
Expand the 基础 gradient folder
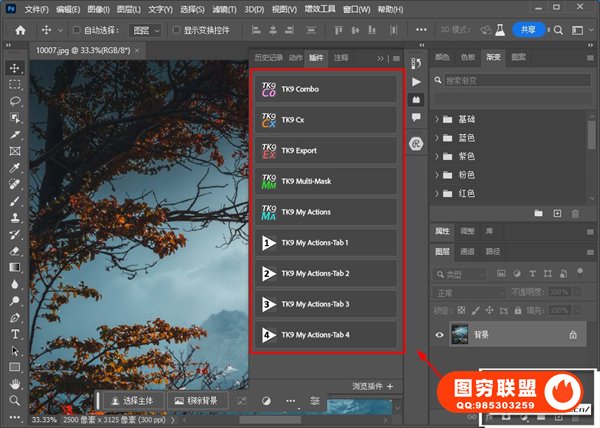(x=437, y=119)
